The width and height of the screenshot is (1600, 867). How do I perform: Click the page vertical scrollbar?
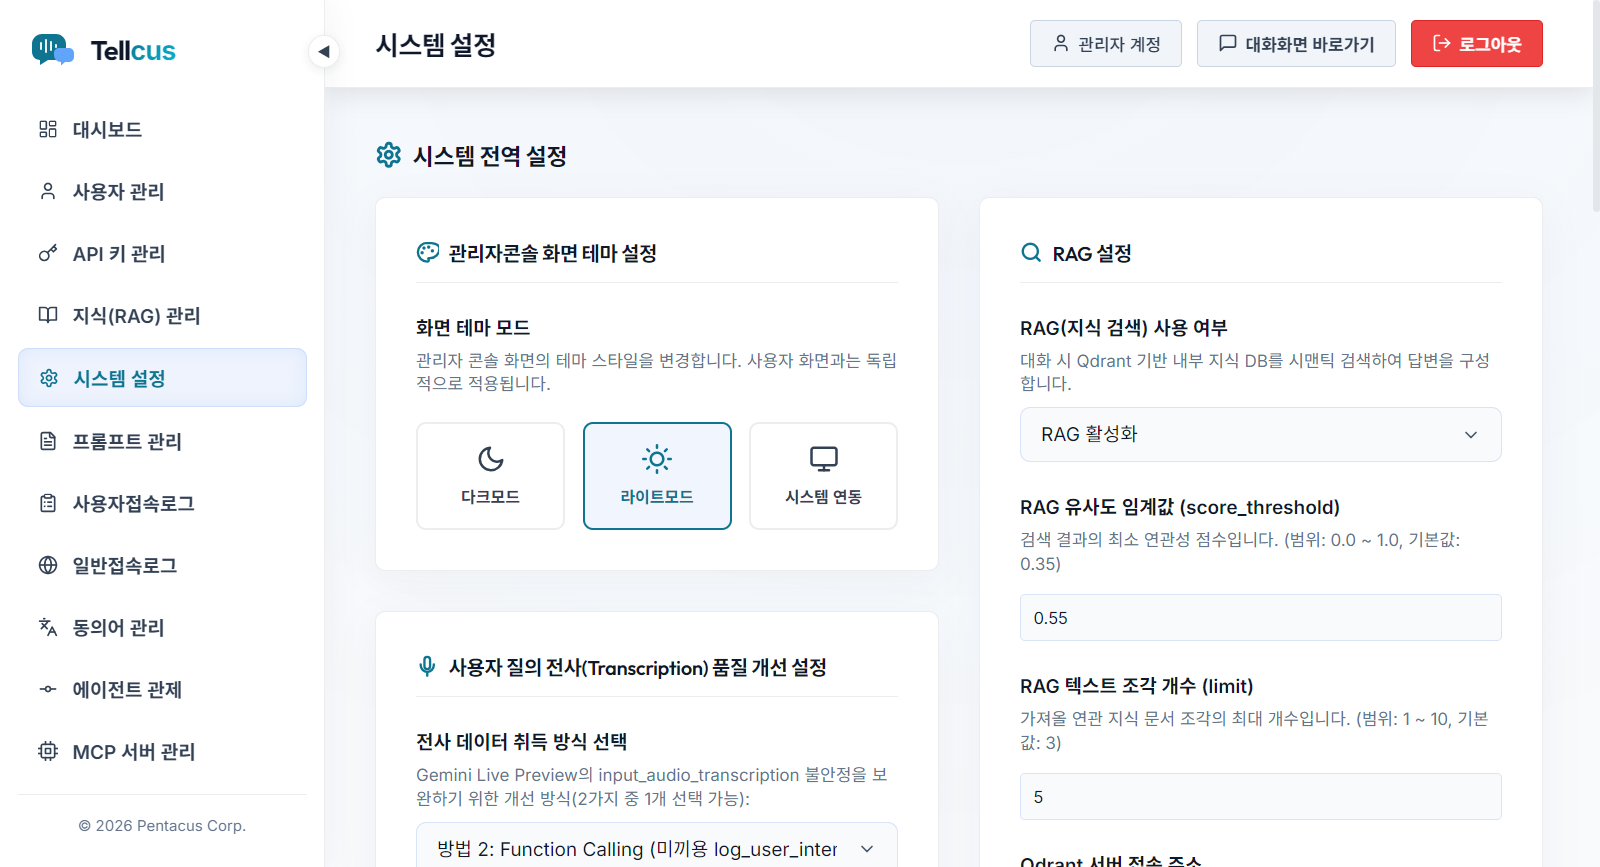pyautogui.click(x=1596, y=105)
